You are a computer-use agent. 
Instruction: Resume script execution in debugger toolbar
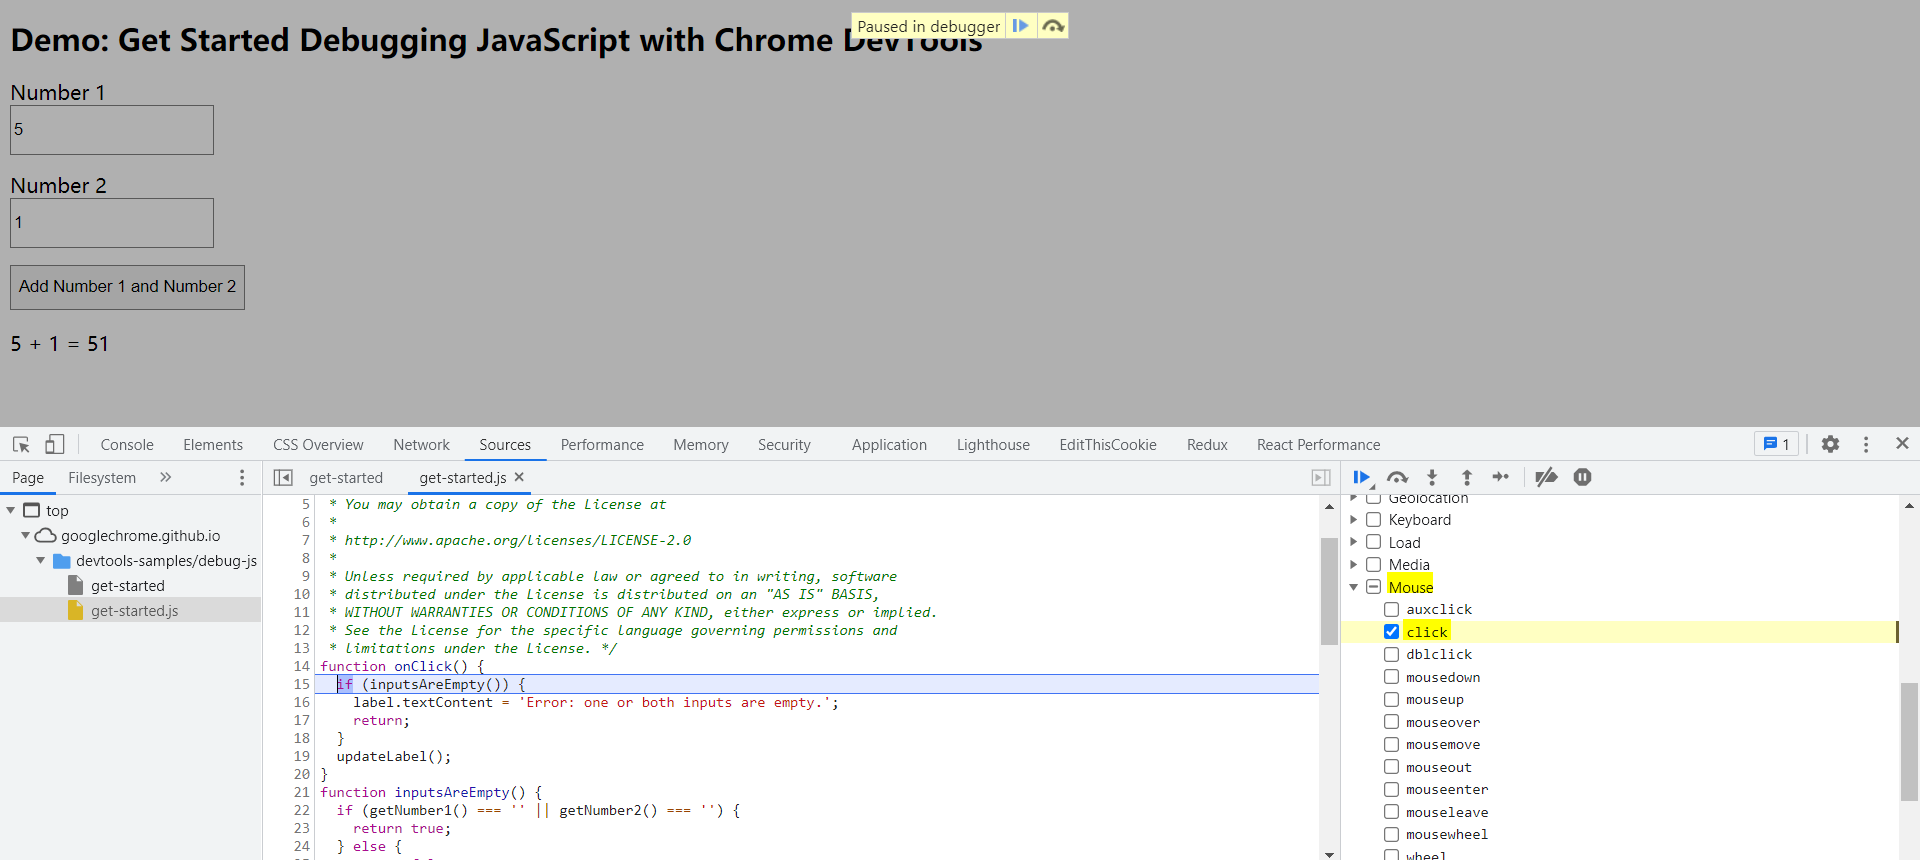coord(1362,478)
